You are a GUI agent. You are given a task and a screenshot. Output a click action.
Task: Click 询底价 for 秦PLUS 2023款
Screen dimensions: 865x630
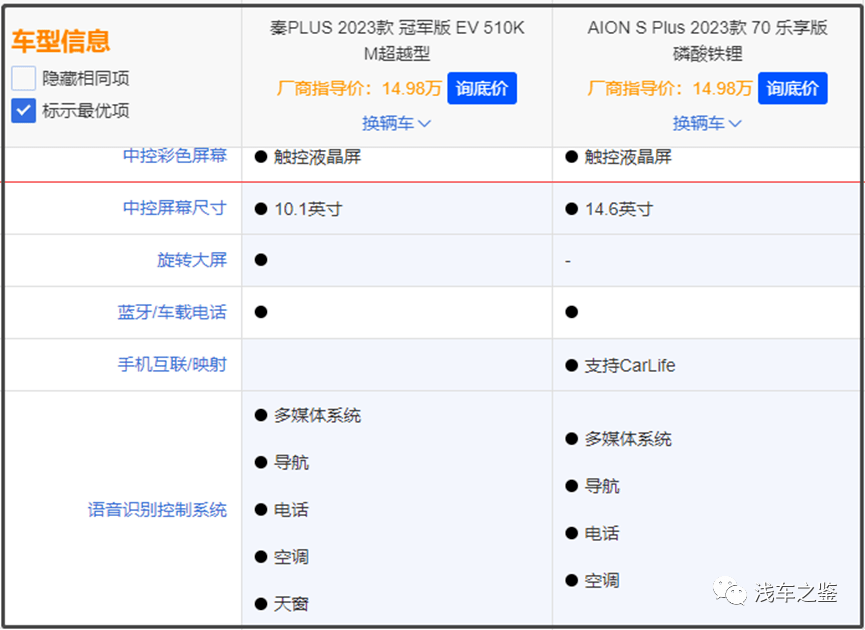(x=482, y=88)
